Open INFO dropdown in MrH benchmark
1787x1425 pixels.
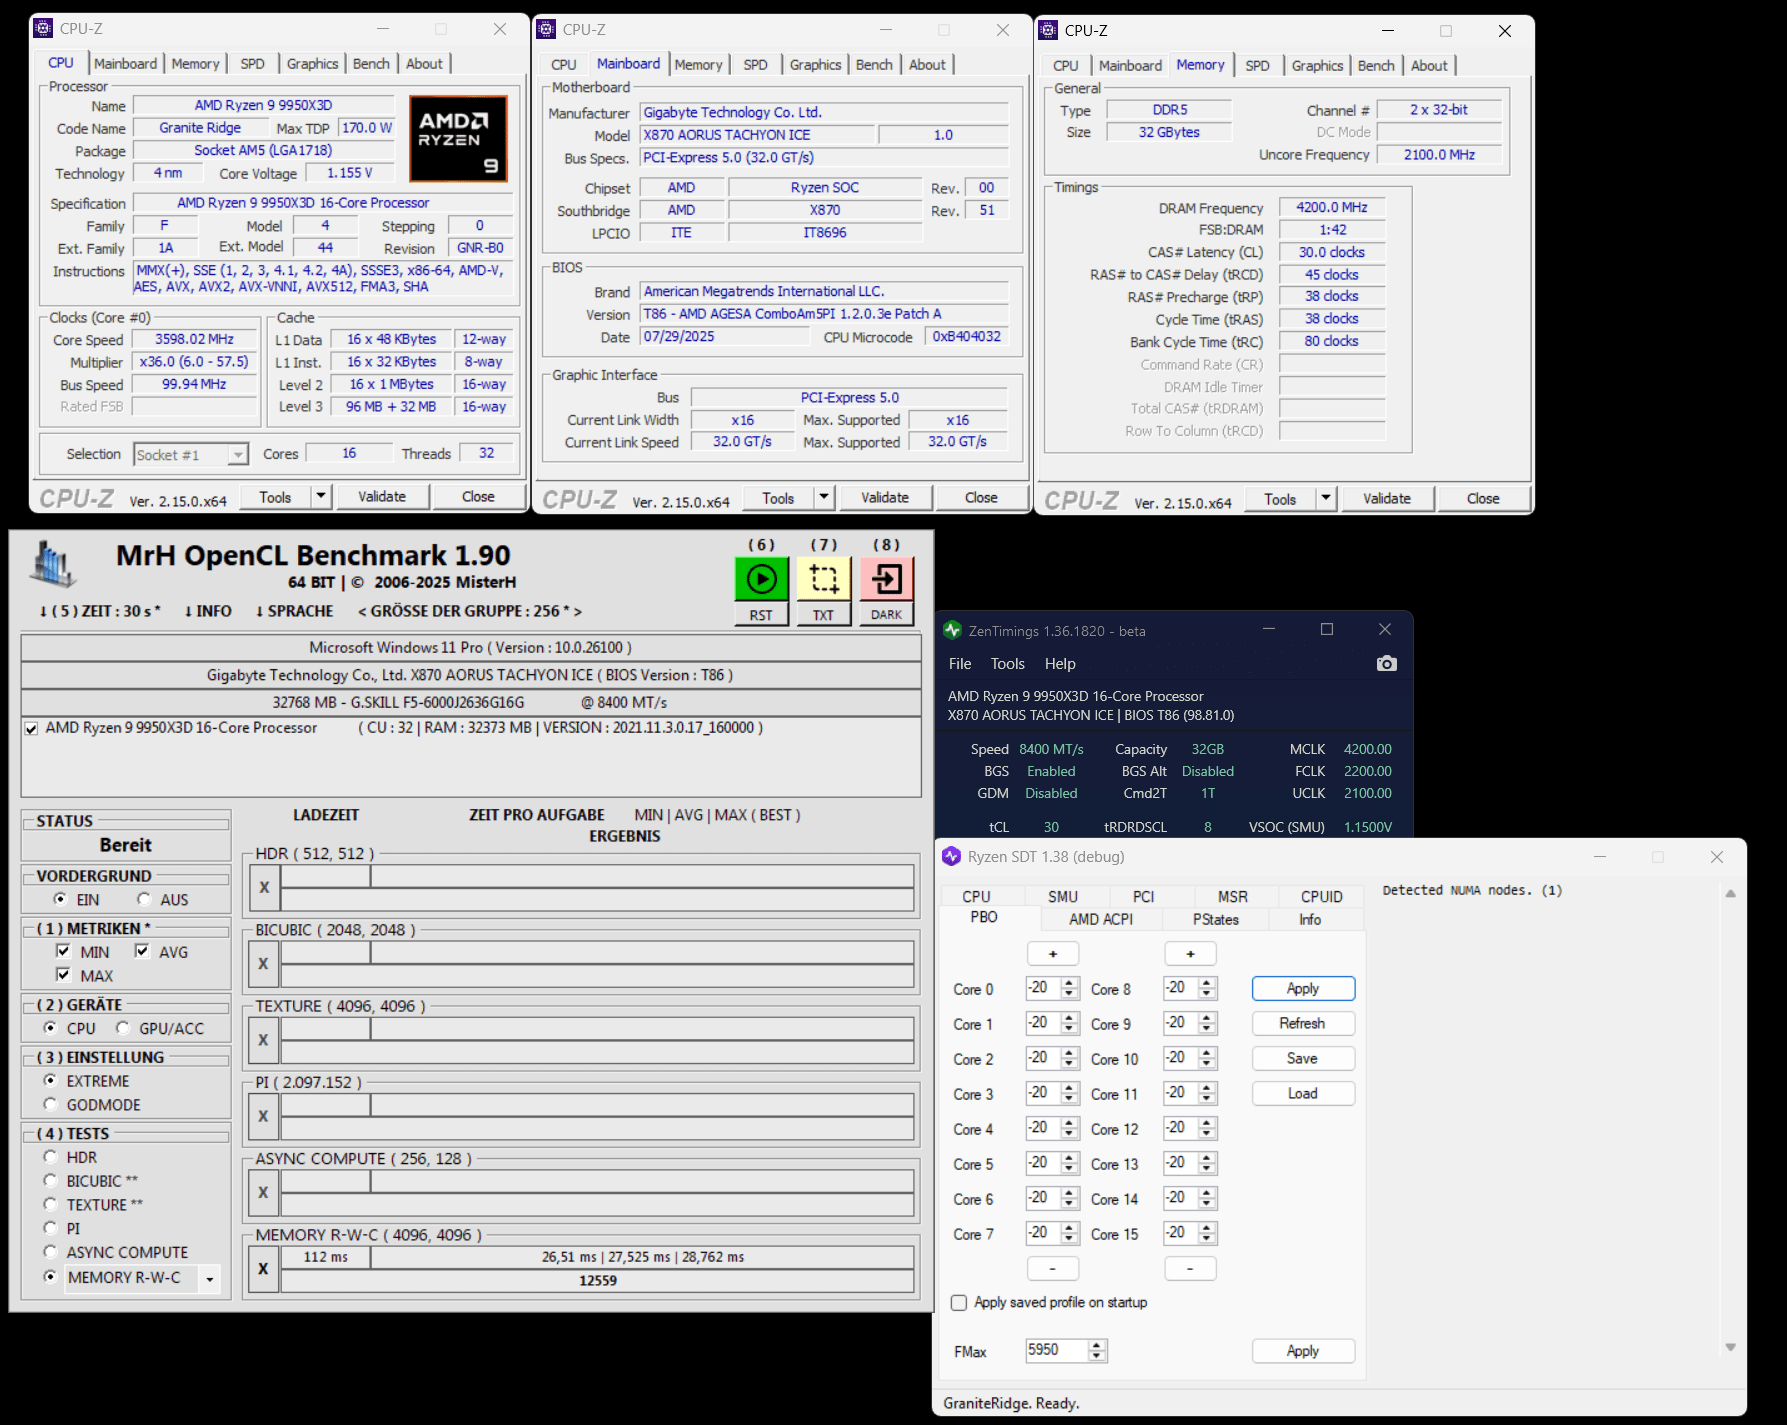coord(208,611)
